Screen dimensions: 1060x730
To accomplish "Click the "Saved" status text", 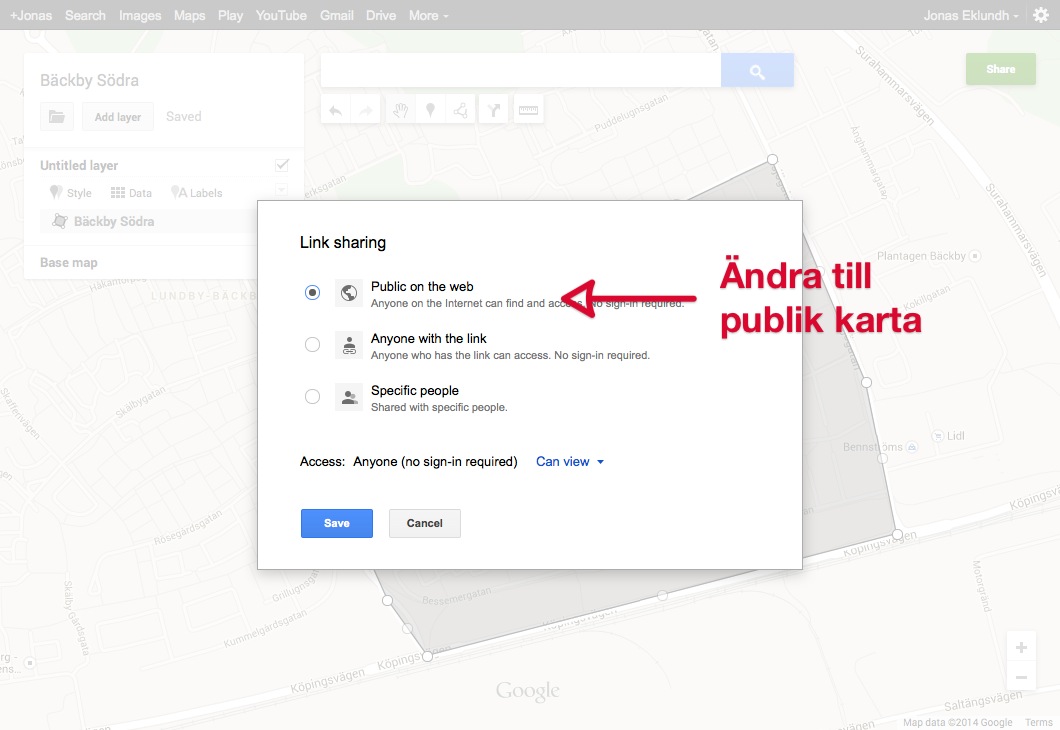I will pyautogui.click(x=184, y=116).
